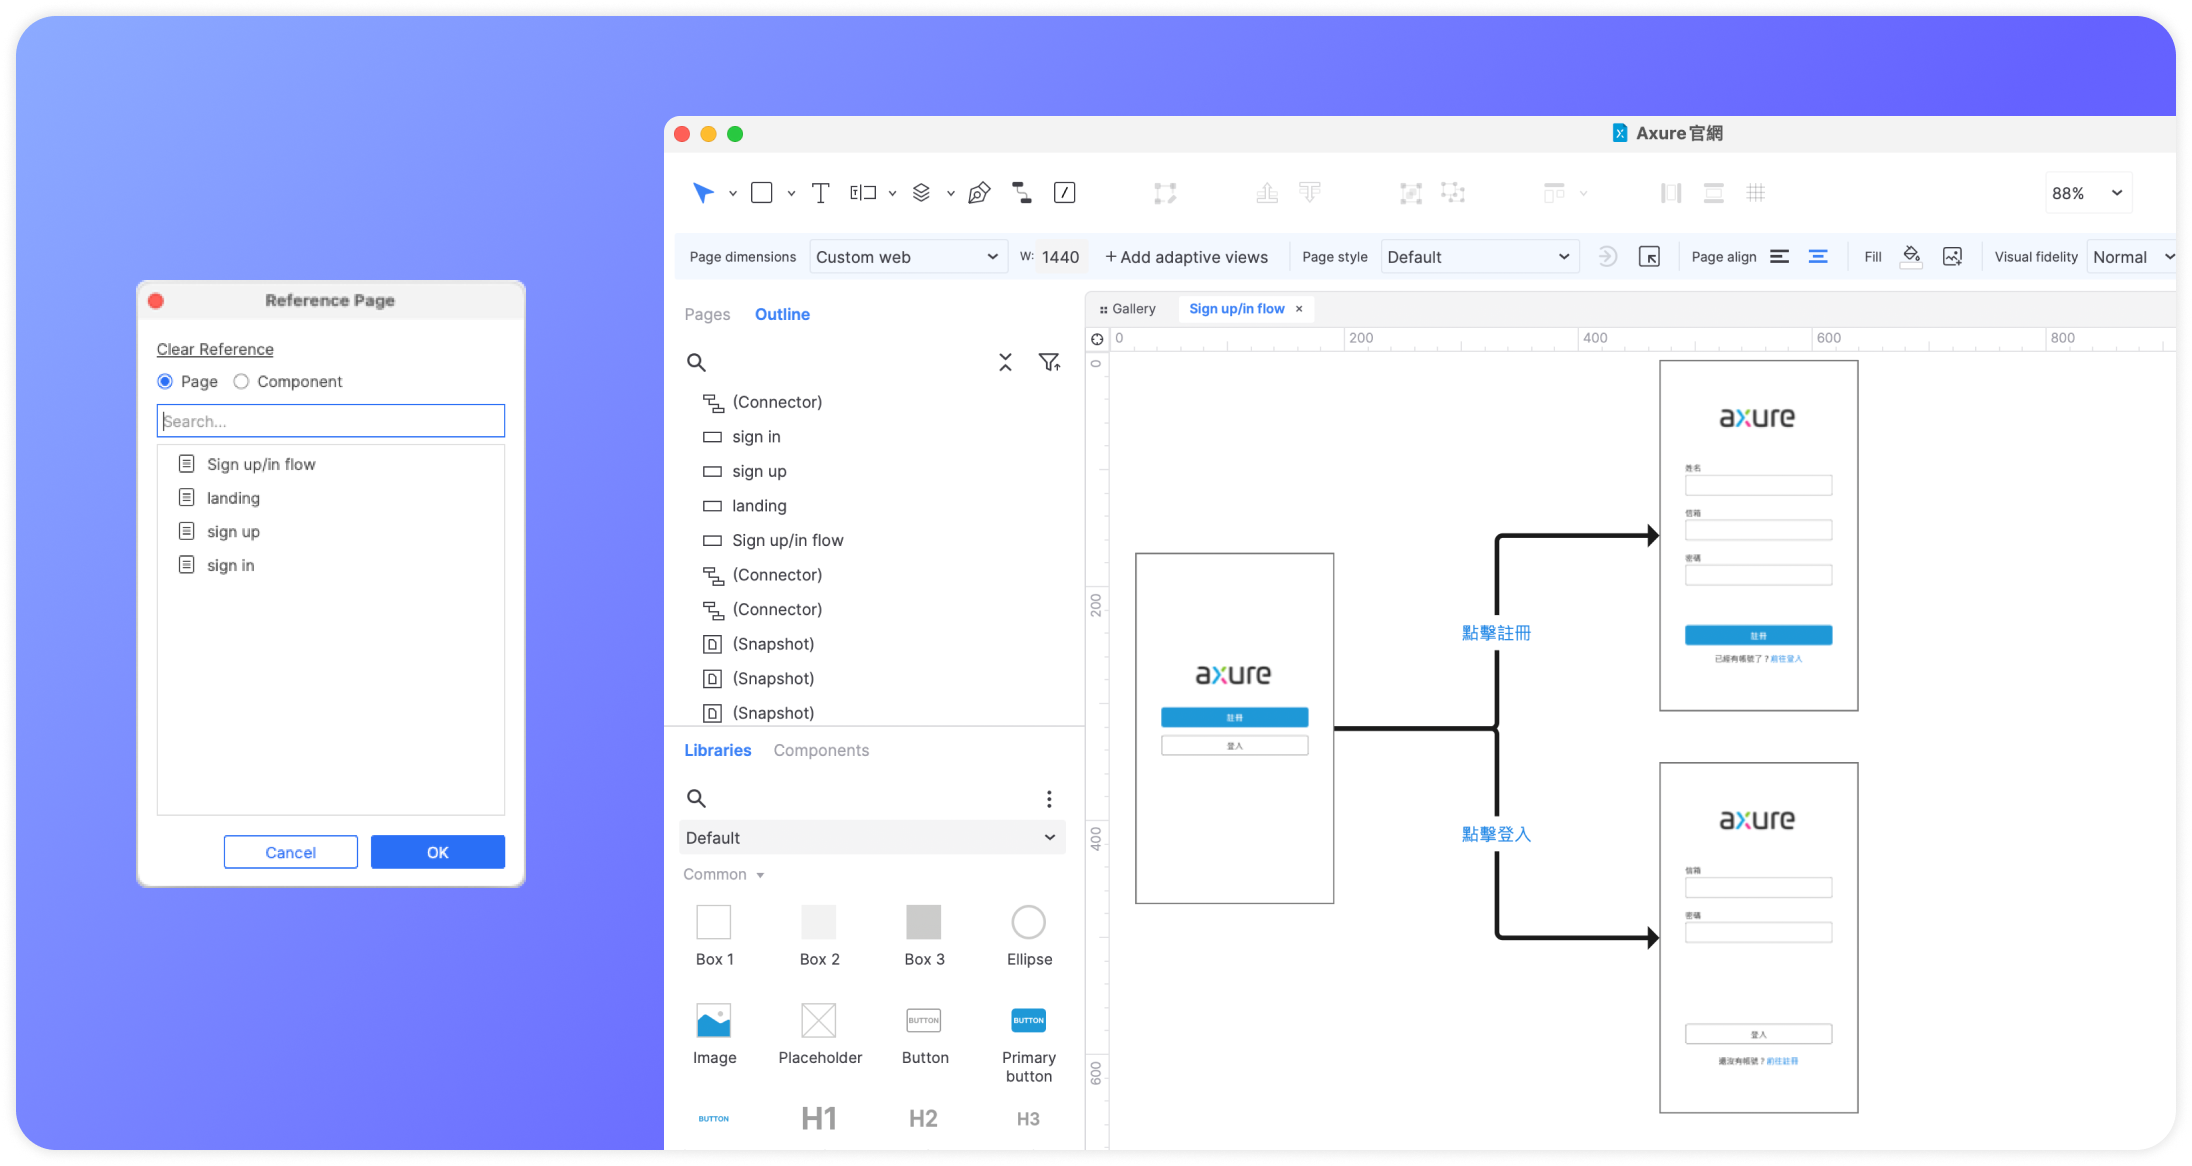Image resolution: width=2192 pixels, height=1166 pixels.
Task: Select landing page in reference list
Action: point(331,498)
